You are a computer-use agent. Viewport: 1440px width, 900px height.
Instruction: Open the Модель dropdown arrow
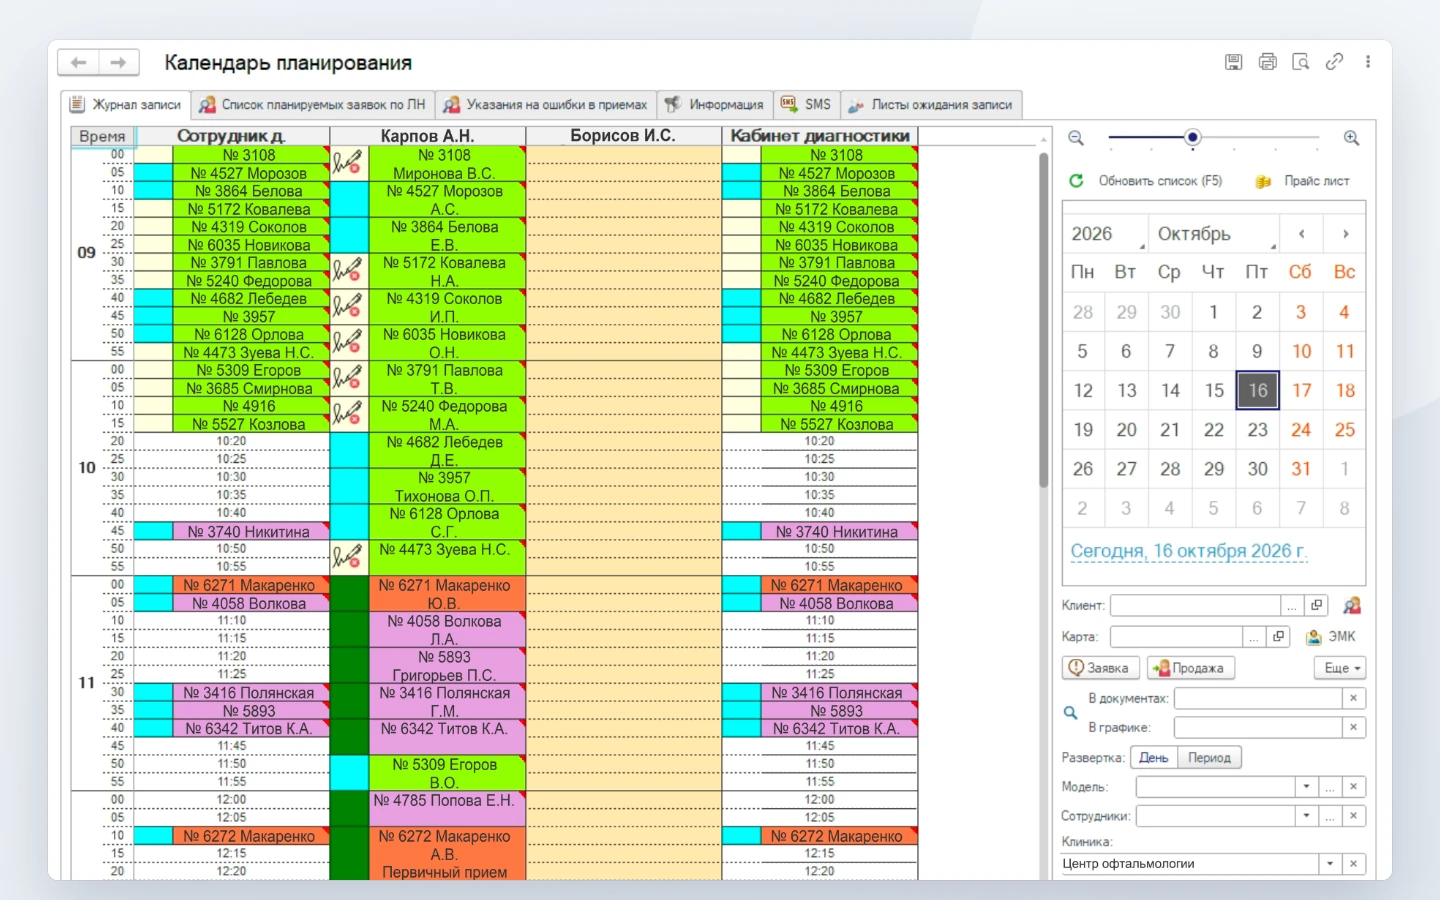point(1306,786)
